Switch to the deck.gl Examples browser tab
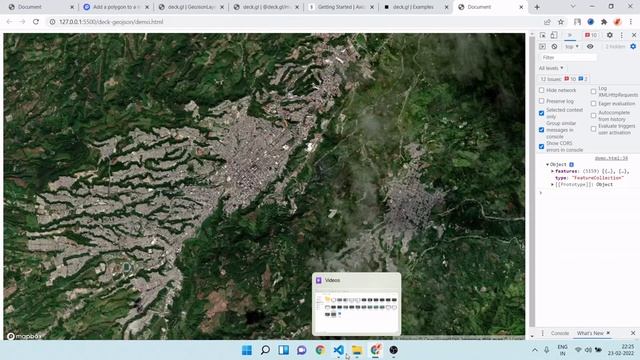The height and width of the screenshot is (360, 640). click(416, 7)
